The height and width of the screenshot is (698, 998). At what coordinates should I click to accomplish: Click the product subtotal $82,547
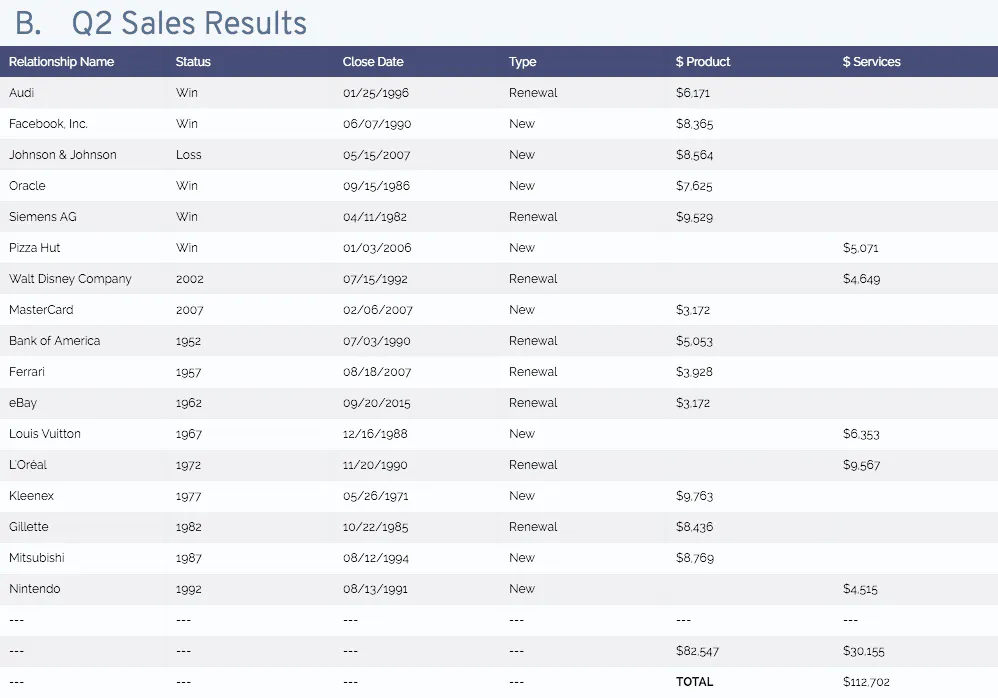(697, 651)
